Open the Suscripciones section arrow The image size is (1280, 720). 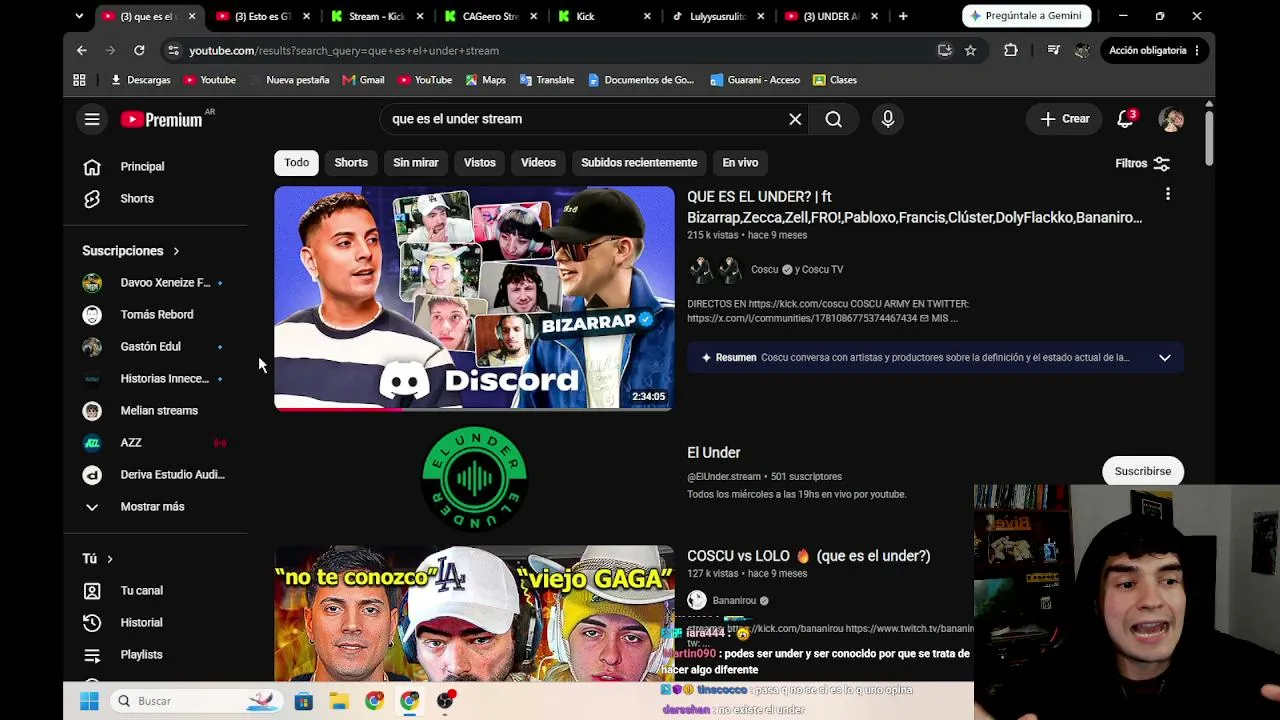[176, 251]
